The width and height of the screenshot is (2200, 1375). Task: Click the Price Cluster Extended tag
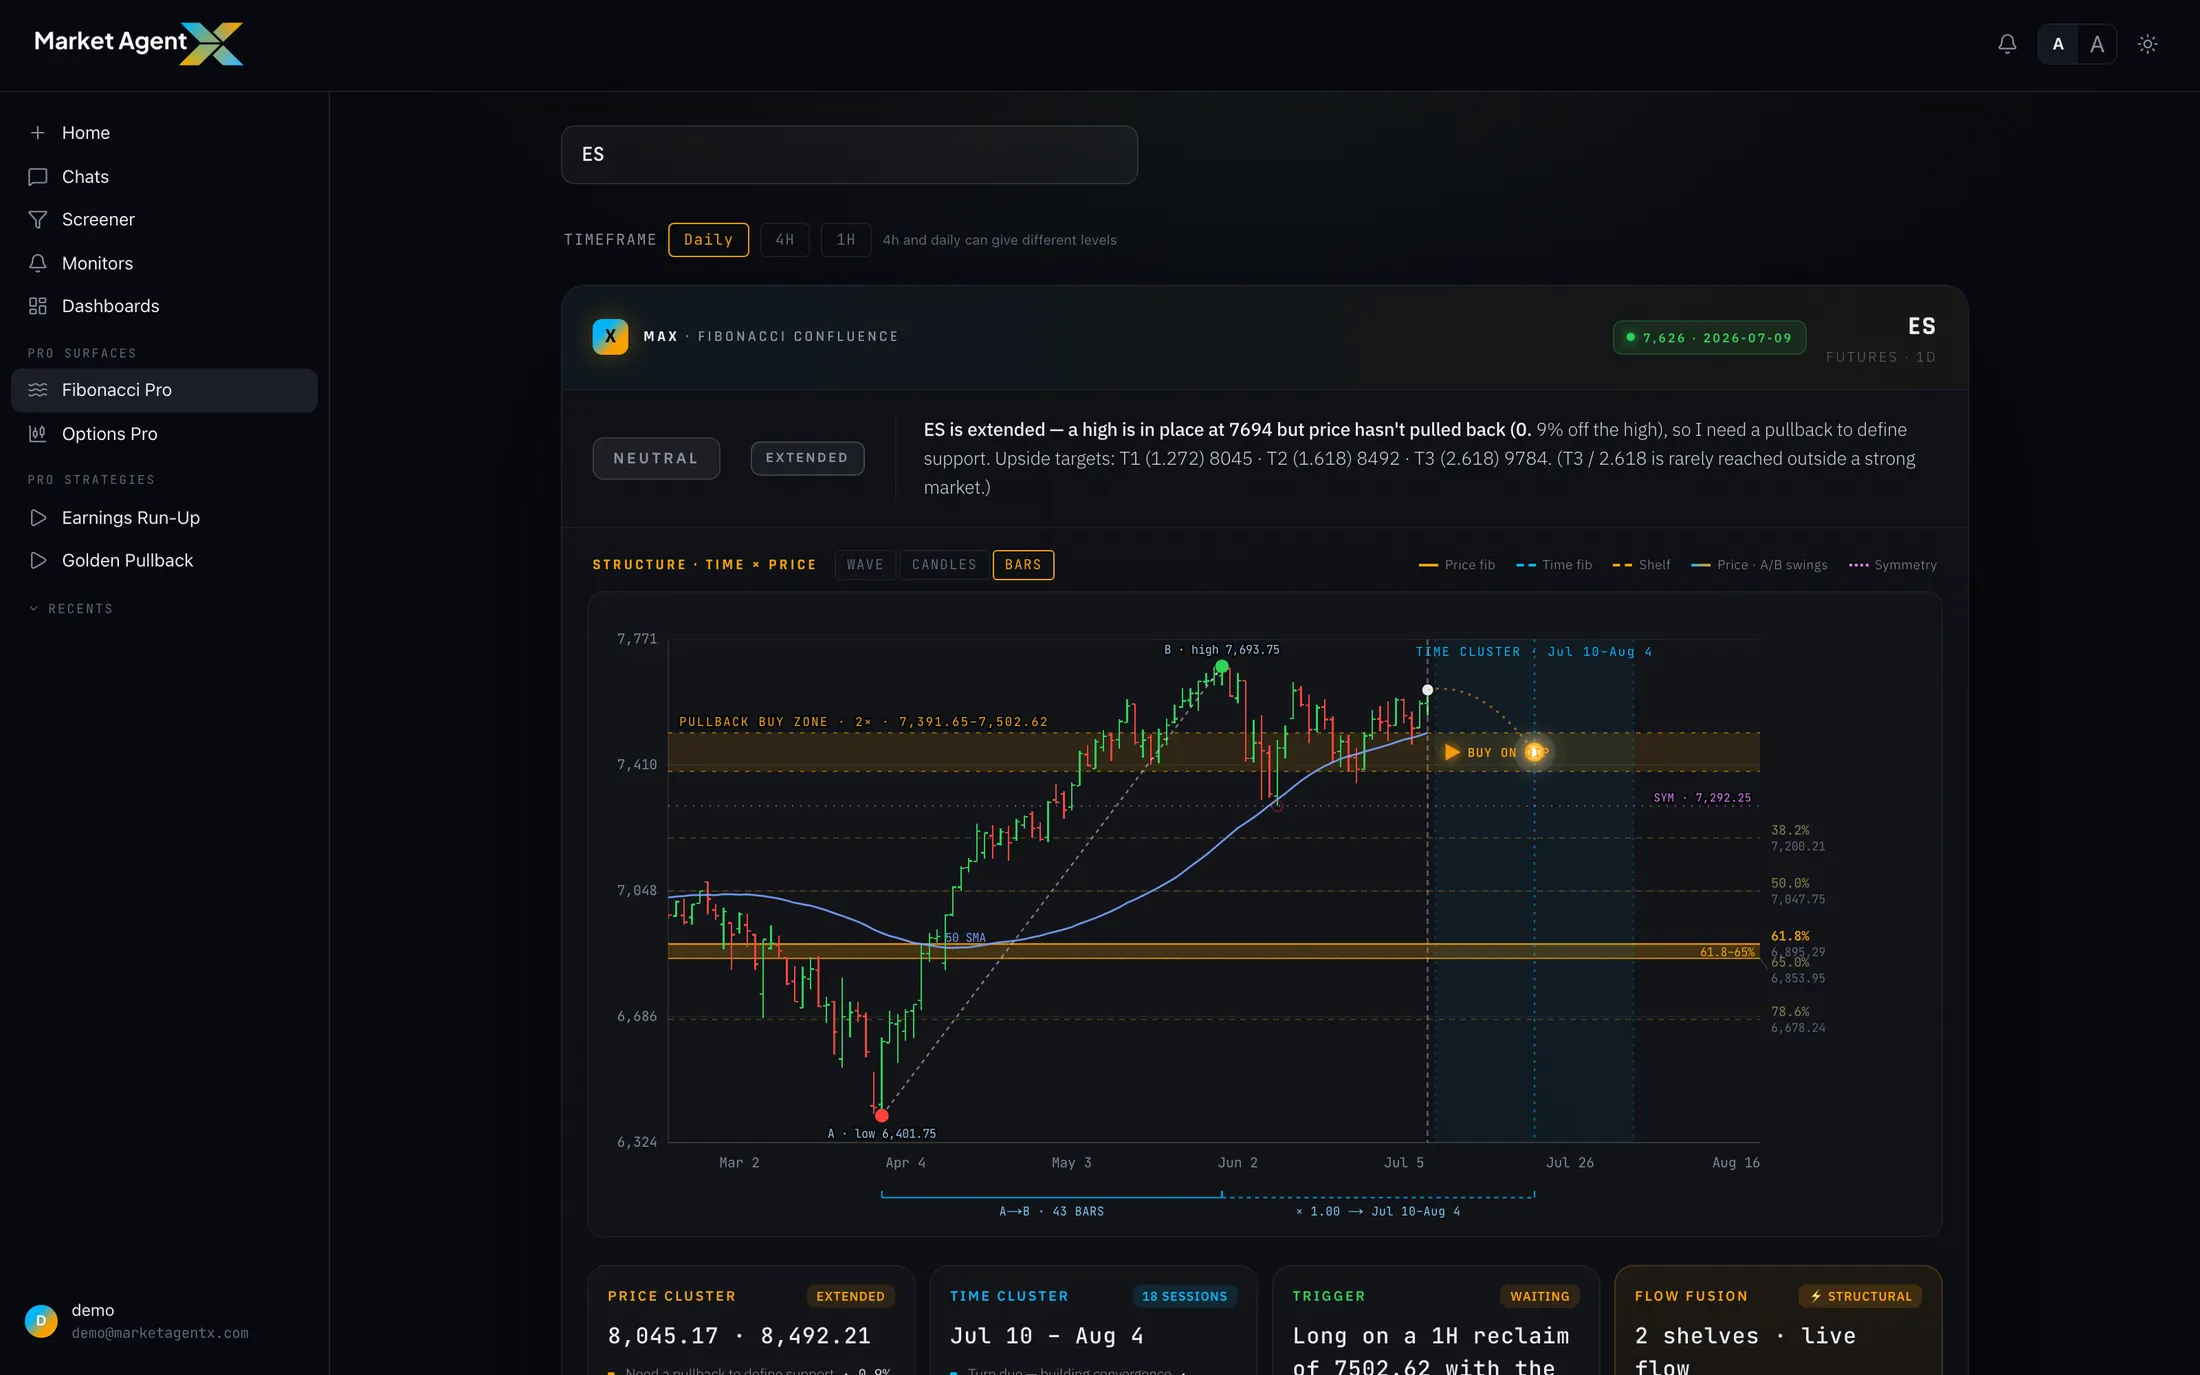(850, 1297)
